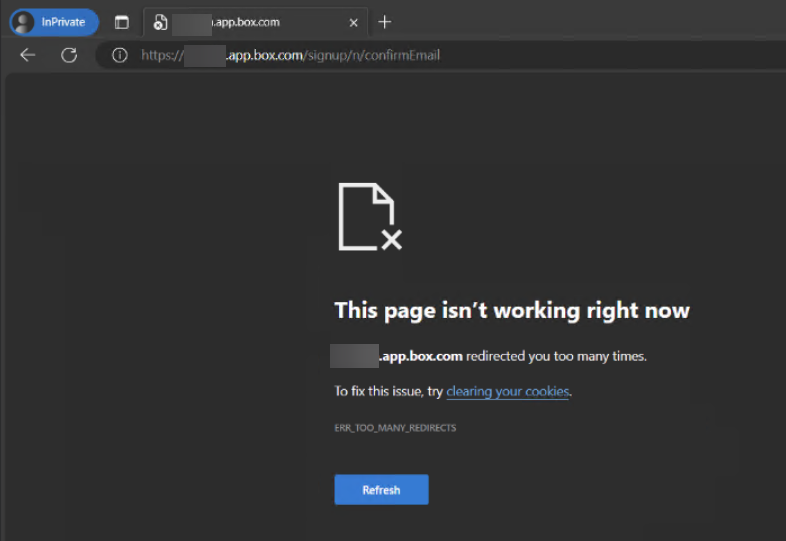Click the broken document error icon
The width and height of the screenshot is (786, 541).
click(x=369, y=217)
